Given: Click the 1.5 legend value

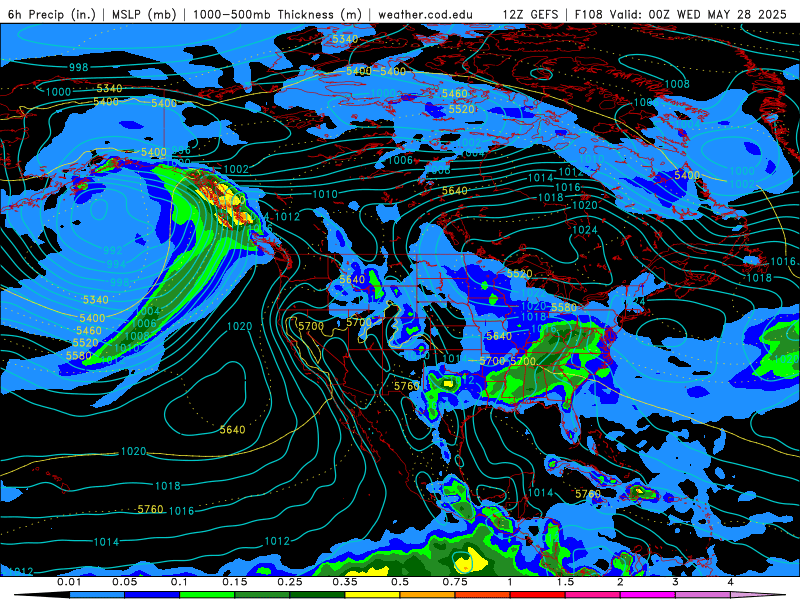Looking at the screenshot, I should 565,582.
